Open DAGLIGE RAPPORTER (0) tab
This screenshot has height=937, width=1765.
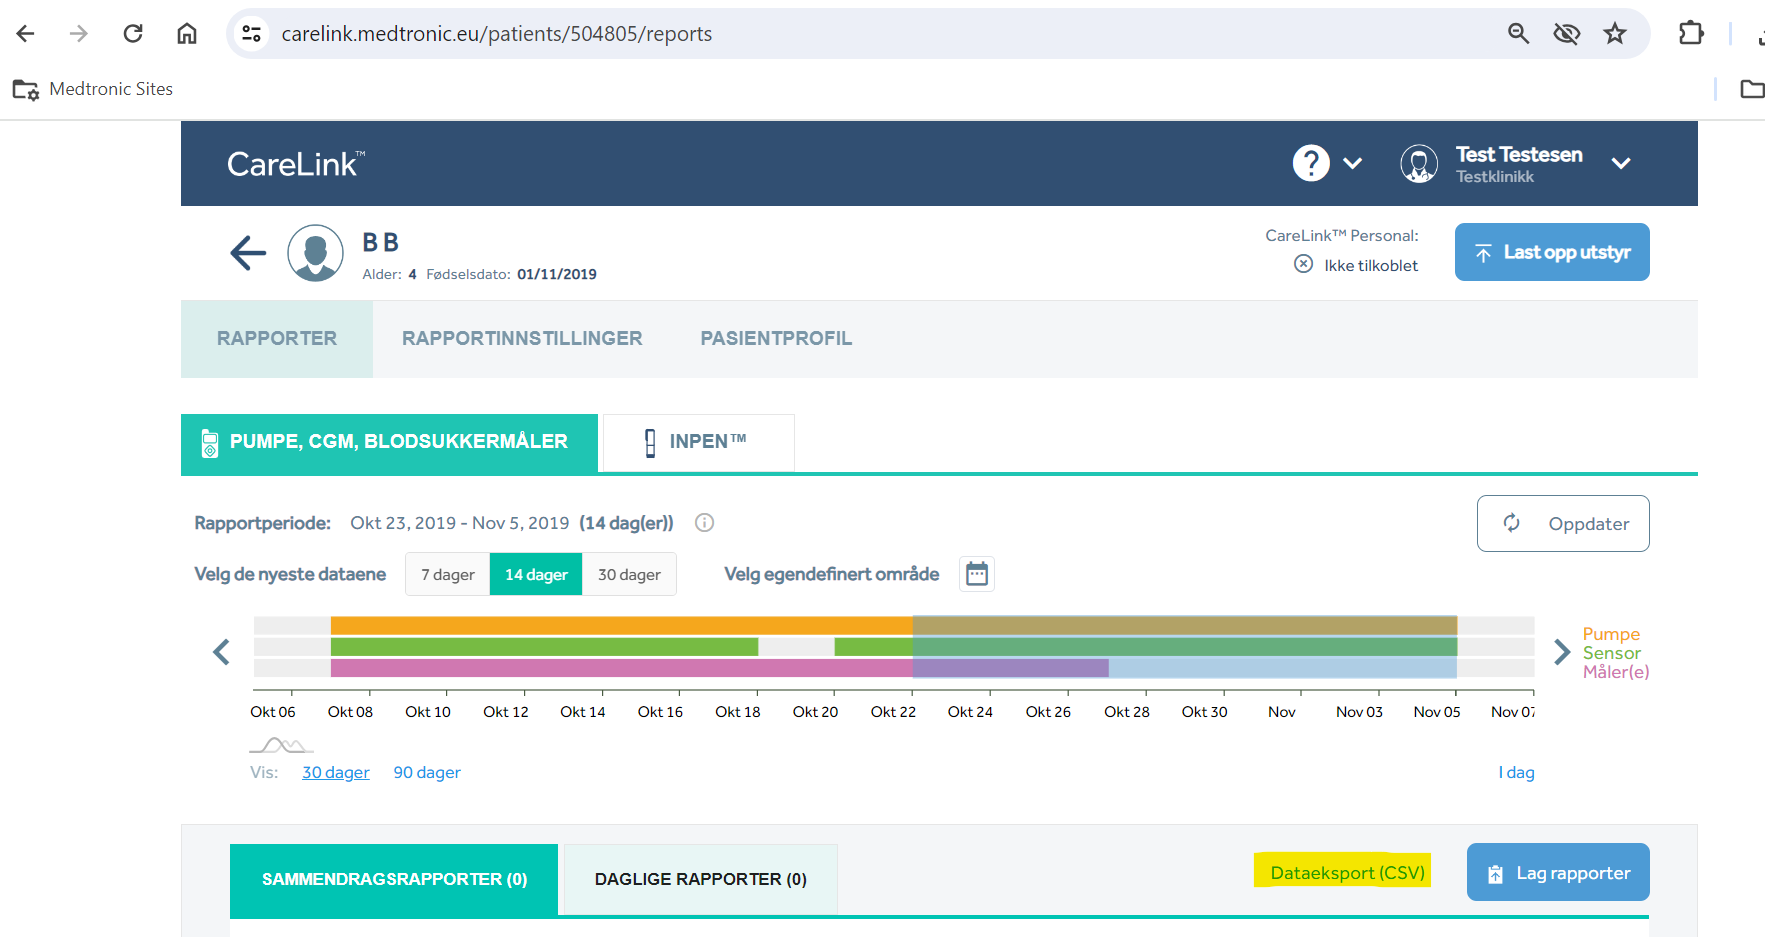[x=701, y=880]
